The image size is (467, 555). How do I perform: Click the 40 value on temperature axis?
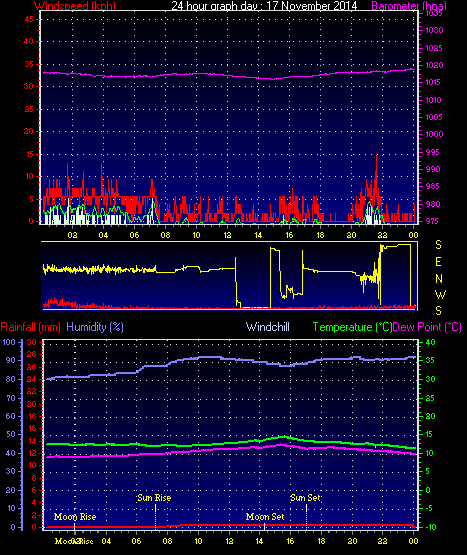tap(431, 342)
